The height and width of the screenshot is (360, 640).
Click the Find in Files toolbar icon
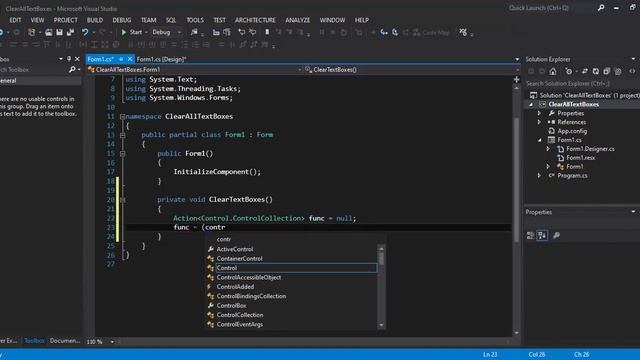pyautogui.click(x=194, y=32)
